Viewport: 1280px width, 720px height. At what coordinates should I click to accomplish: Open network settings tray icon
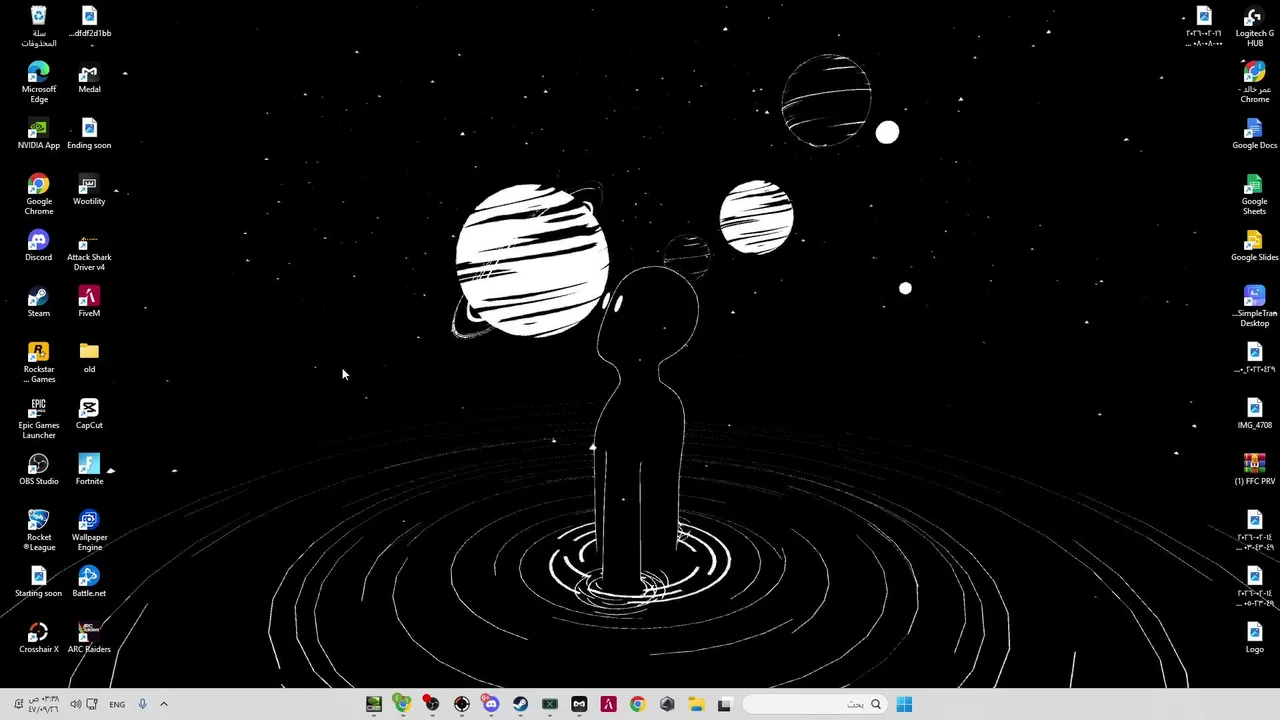tap(92, 704)
